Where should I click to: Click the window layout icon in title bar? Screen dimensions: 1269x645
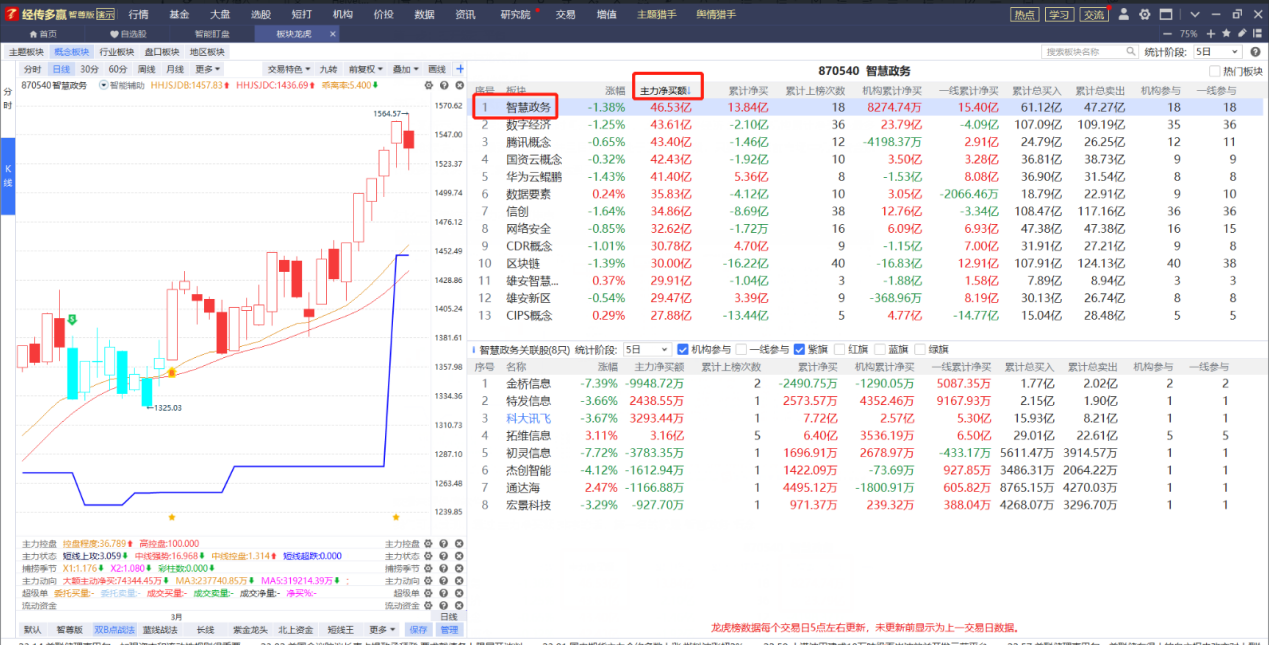tap(1167, 14)
